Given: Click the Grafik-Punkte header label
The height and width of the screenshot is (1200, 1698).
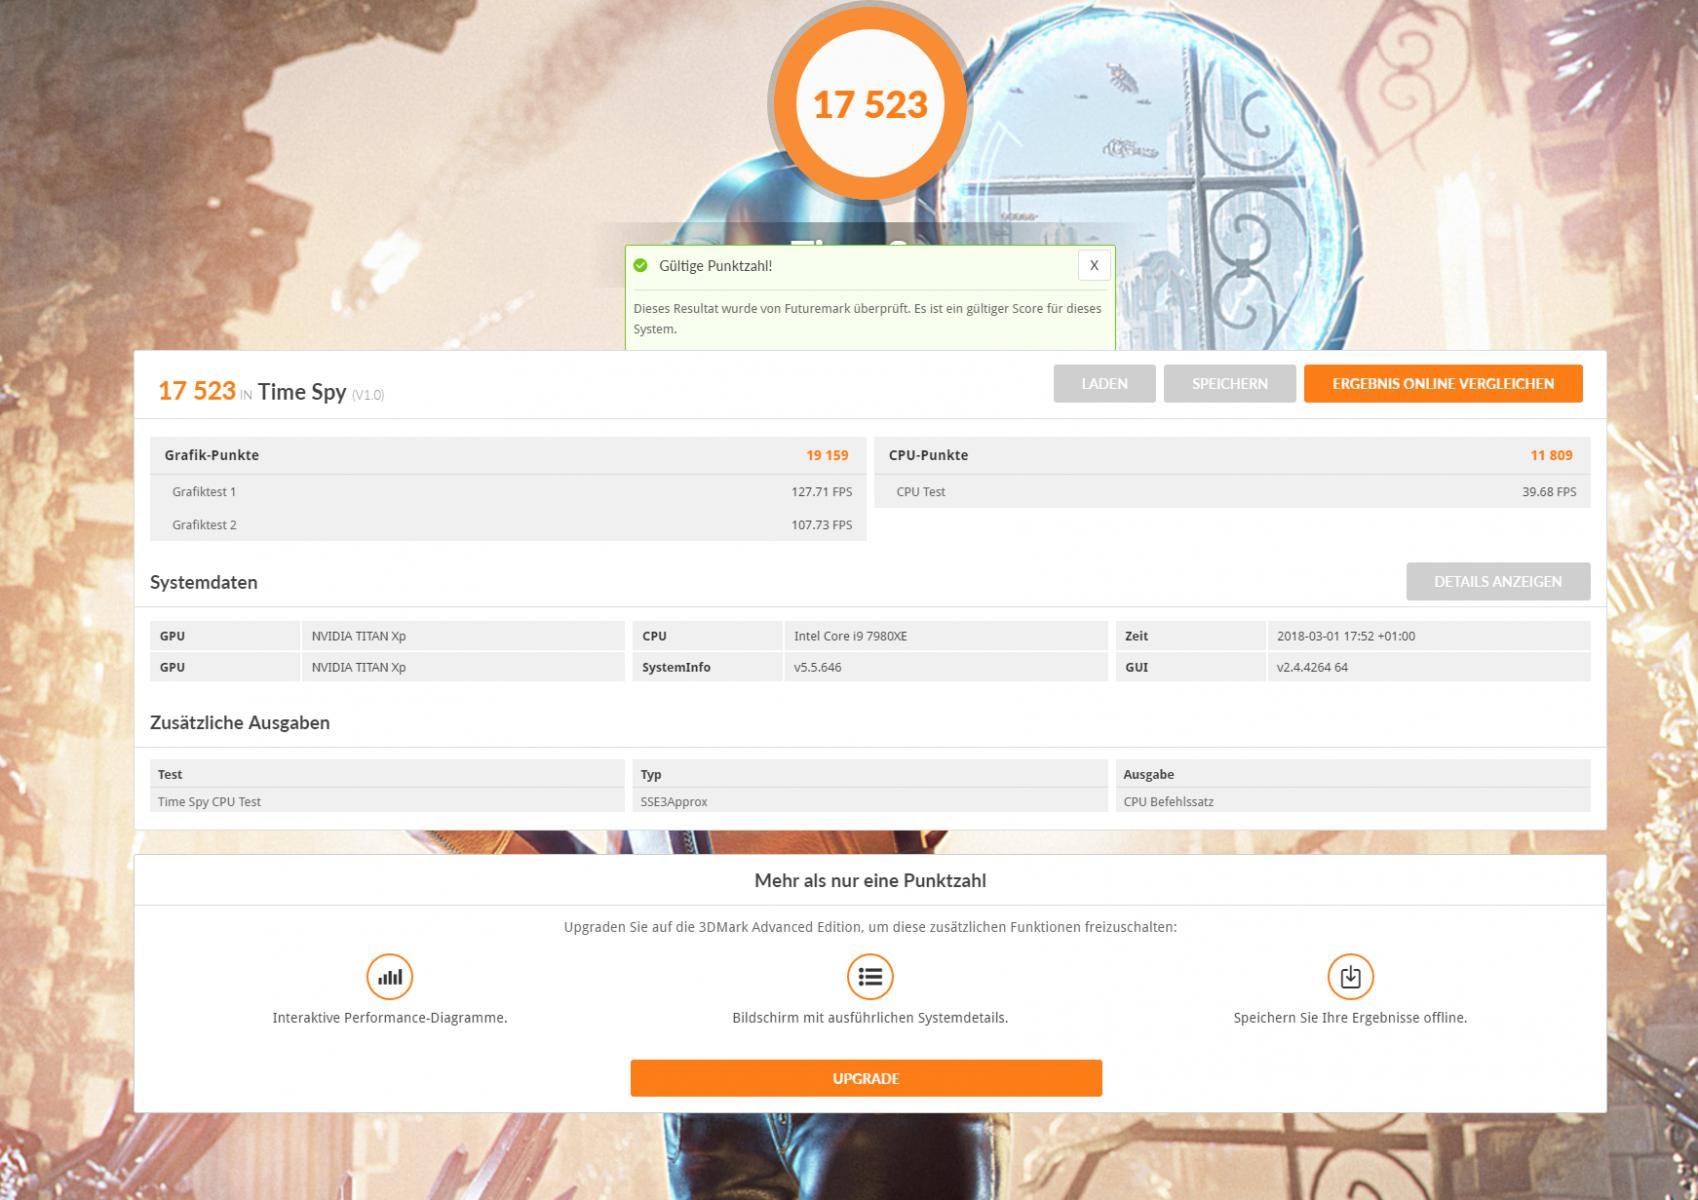Looking at the screenshot, I should (x=212, y=455).
